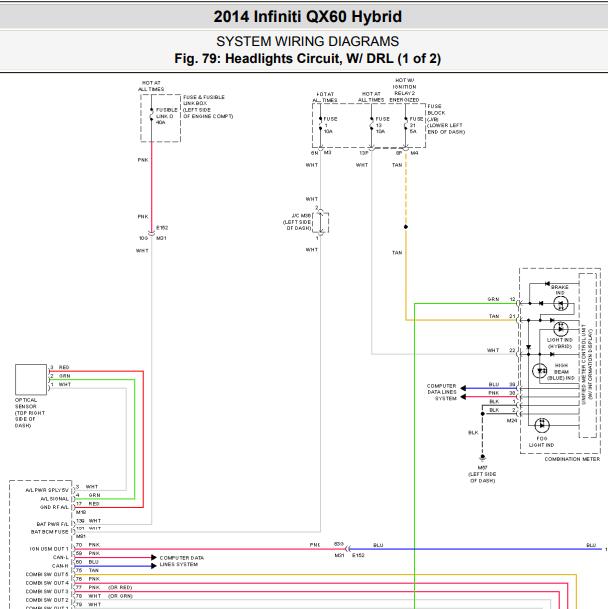608x609 pixels.
Task: Click the OPTICAL SENSOR description label
Action: pyautogui.click(x=30, y=413)
